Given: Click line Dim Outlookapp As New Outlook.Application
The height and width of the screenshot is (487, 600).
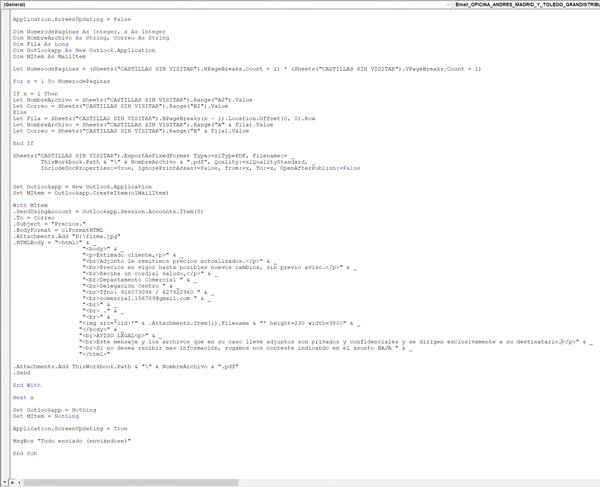Looking at the screenshot, I should (x=84, y=50).
